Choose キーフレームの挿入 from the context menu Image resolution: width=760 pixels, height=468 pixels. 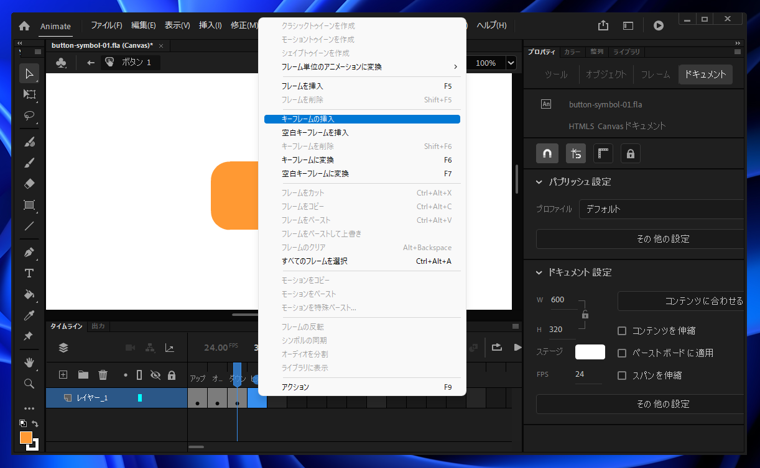(x=362, y=119)
